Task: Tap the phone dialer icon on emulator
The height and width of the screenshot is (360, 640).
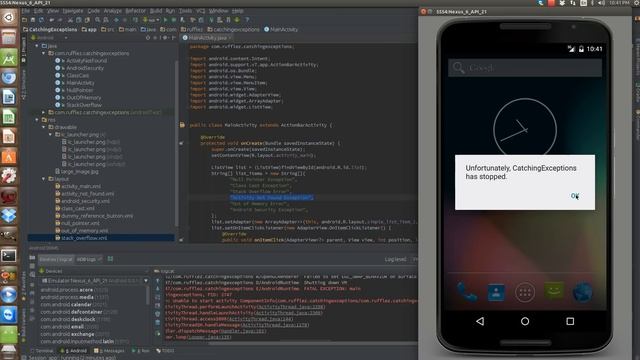Action: tap(467, 292)
